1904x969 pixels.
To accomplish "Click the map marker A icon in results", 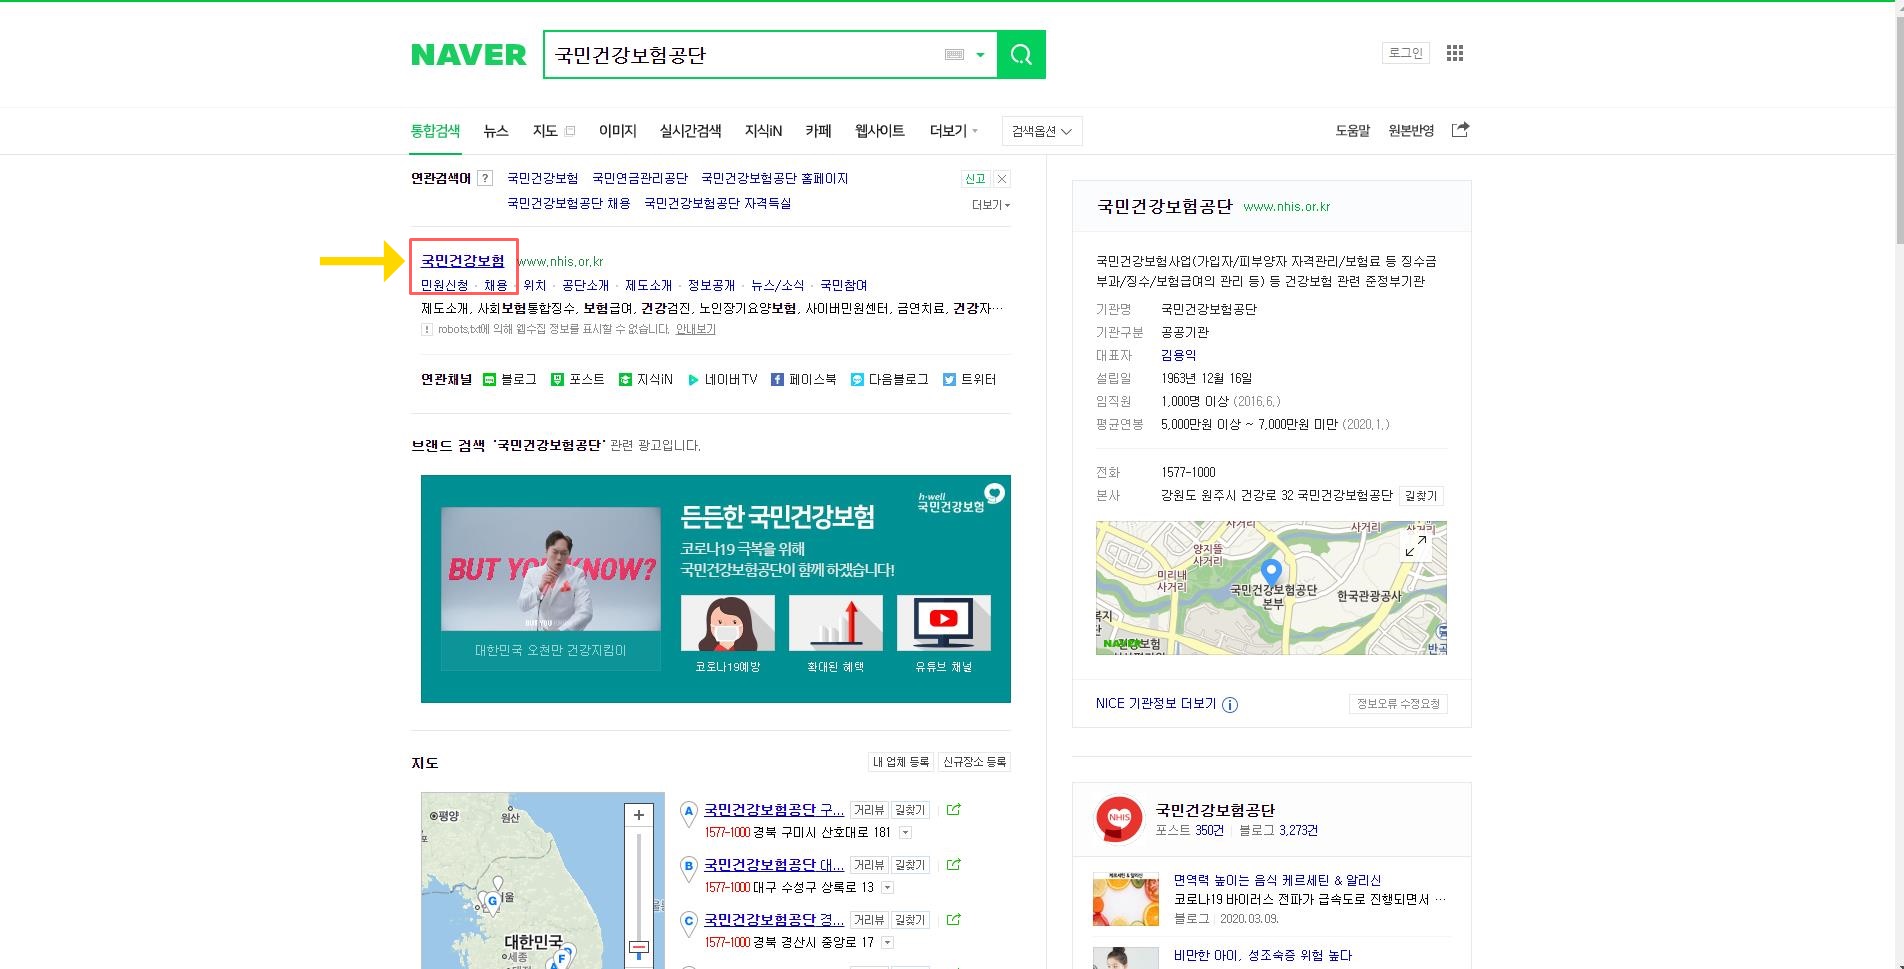I will tap(688, 813).
